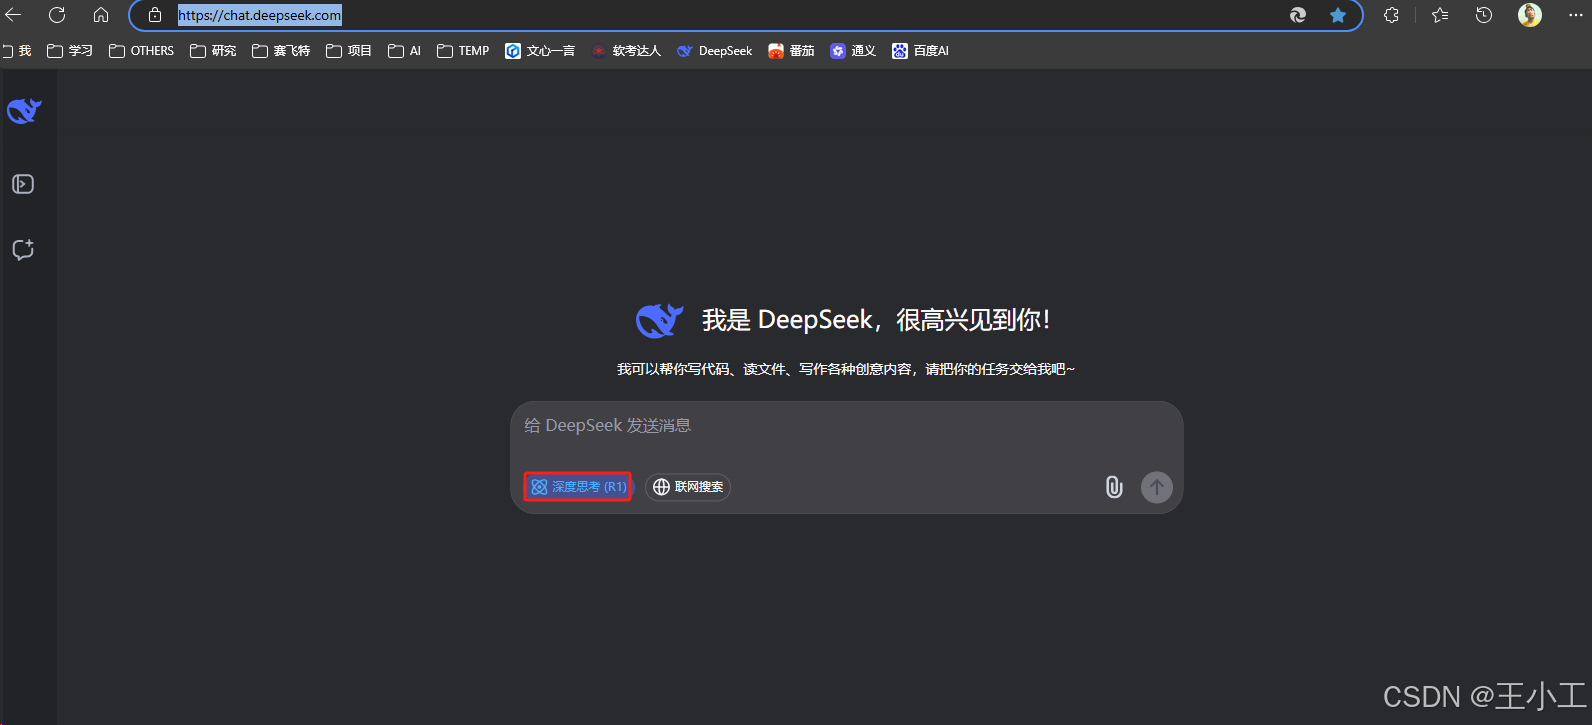The image size is (1592, 725).
Task: Attach a file with paperclip icon
Action: point(1114,487)
